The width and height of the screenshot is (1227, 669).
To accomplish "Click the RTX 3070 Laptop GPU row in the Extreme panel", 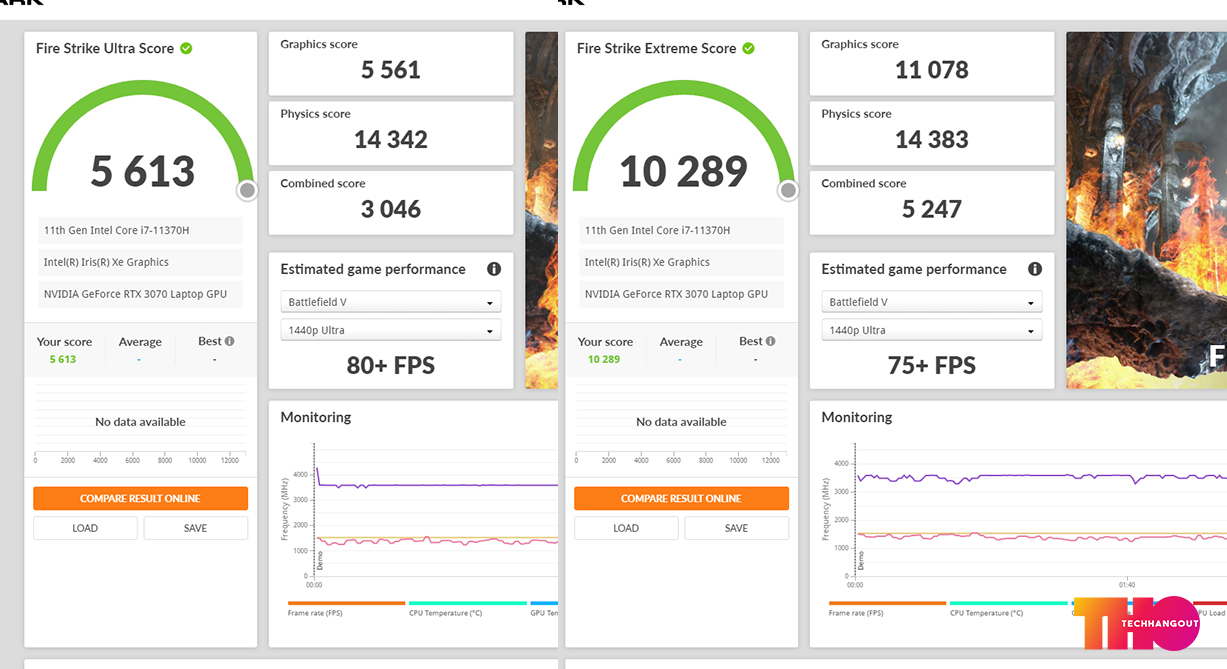I will 681,294.
